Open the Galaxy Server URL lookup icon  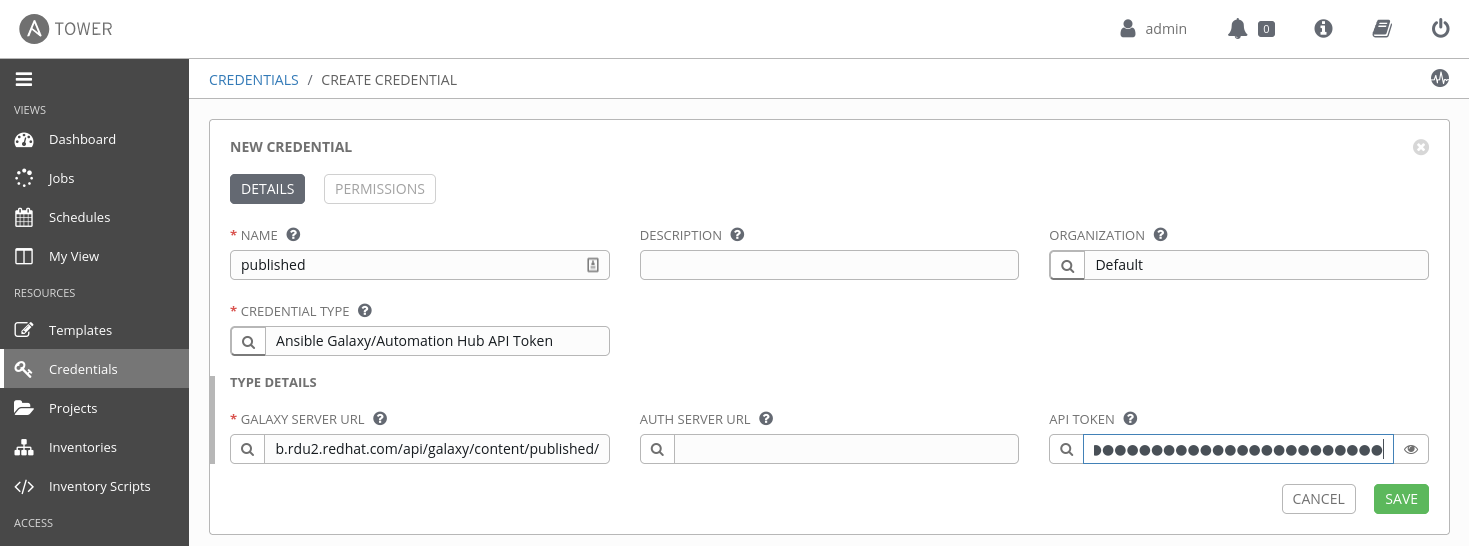pos(248,449)
